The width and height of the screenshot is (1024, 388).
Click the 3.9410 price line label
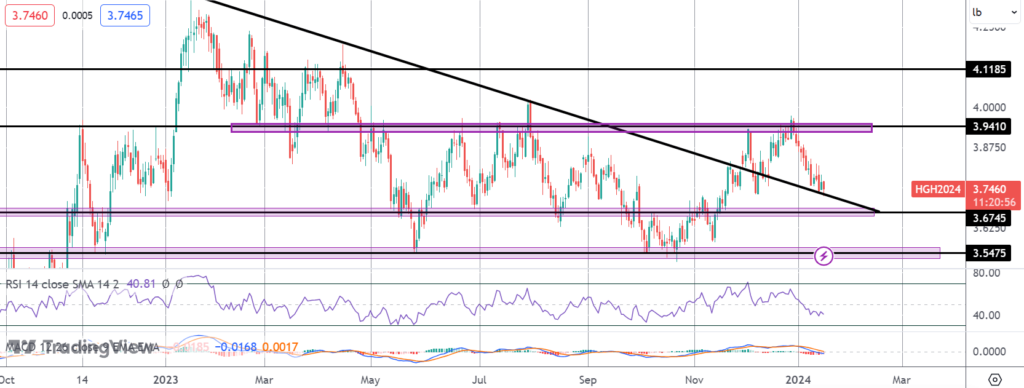990,126
